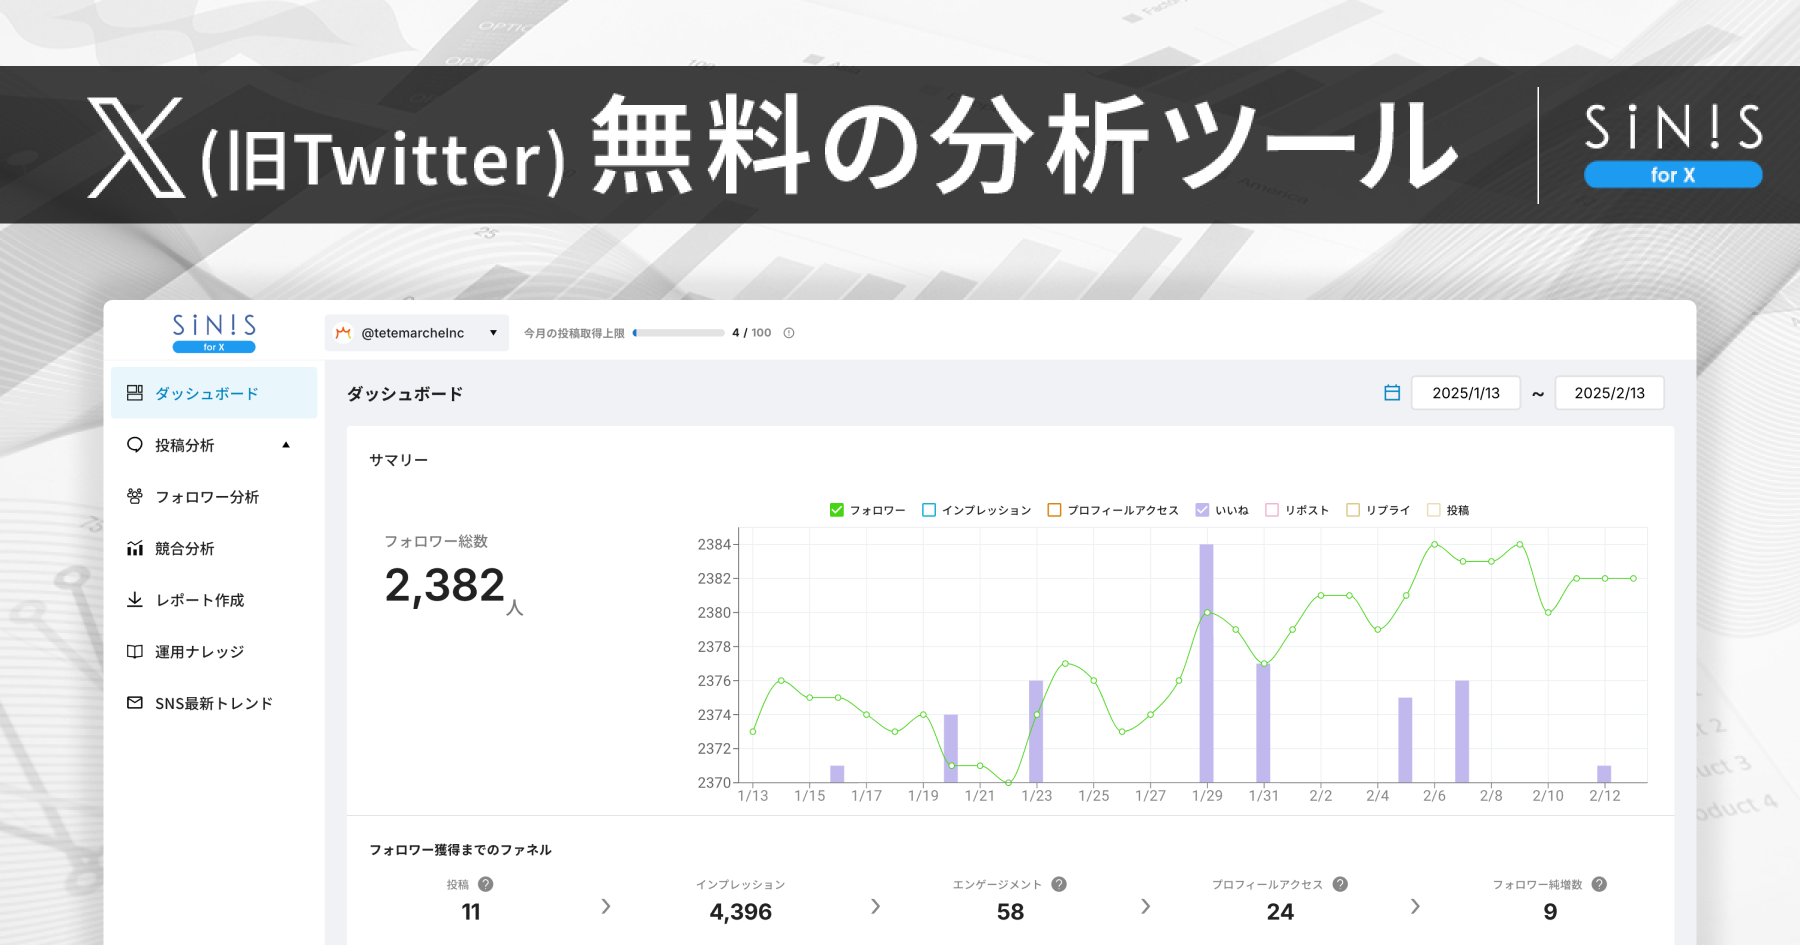Screen dimensions: 1800x945
Task: Click the help icon next to フォロワー純増数
Action: coord(1599,884)
